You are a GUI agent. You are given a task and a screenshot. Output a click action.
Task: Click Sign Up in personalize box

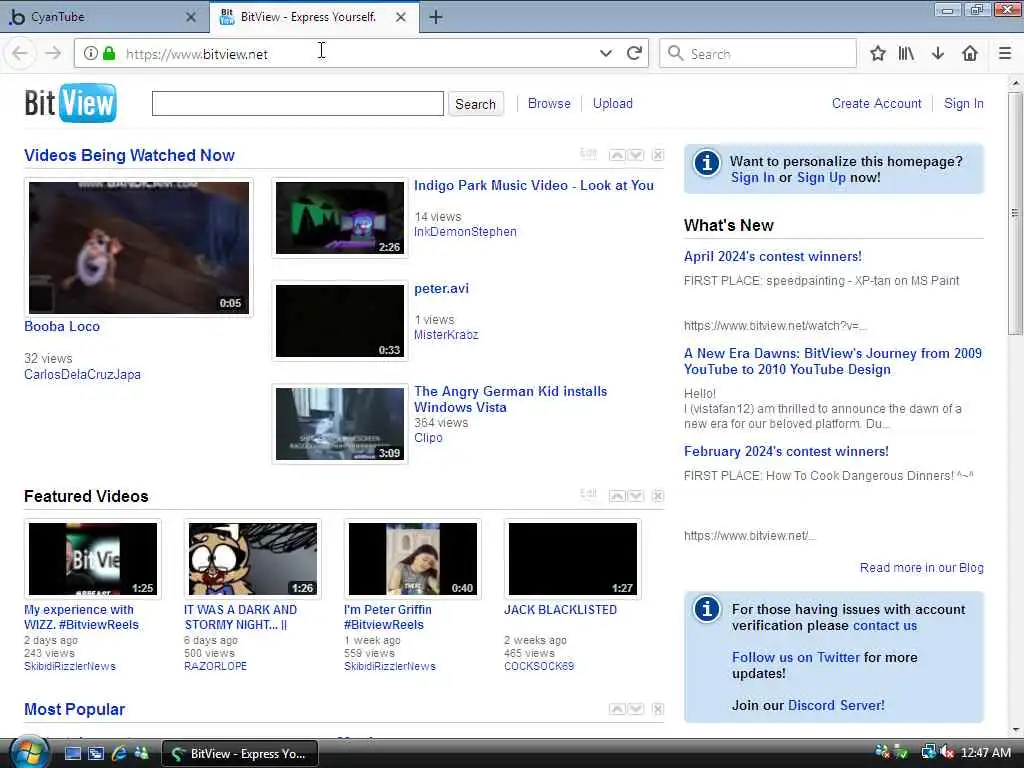pos(821,178)
